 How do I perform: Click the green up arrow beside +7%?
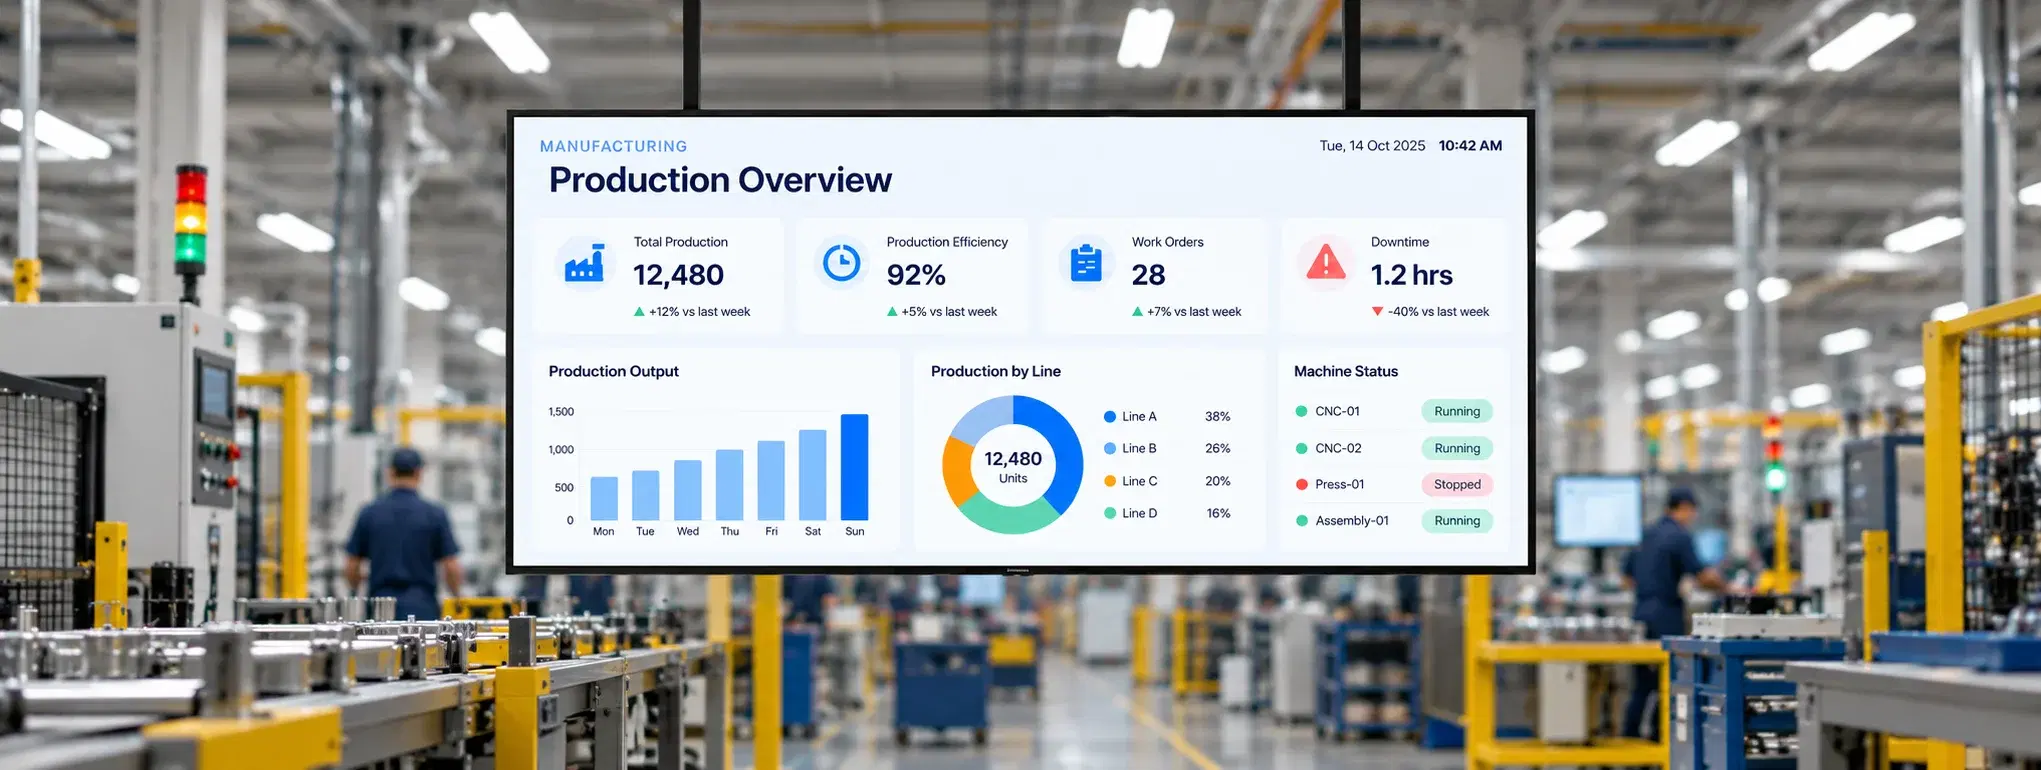tap(1137, 312)
